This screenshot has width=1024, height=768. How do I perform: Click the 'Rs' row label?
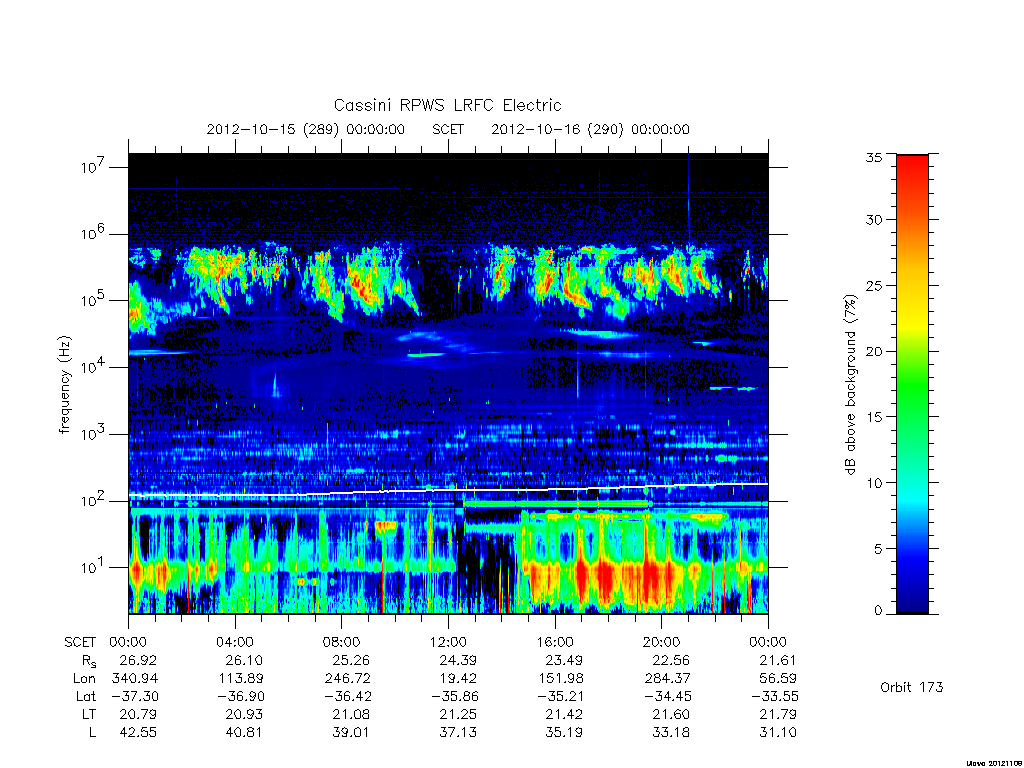click(88, 661)
